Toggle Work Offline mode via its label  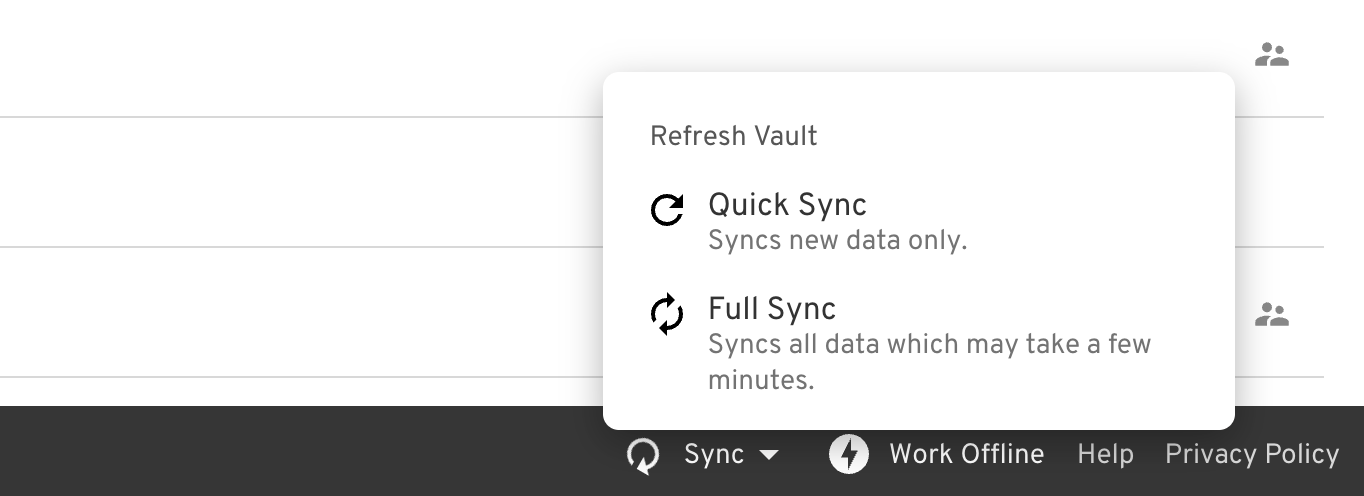(x=966, y=455)
